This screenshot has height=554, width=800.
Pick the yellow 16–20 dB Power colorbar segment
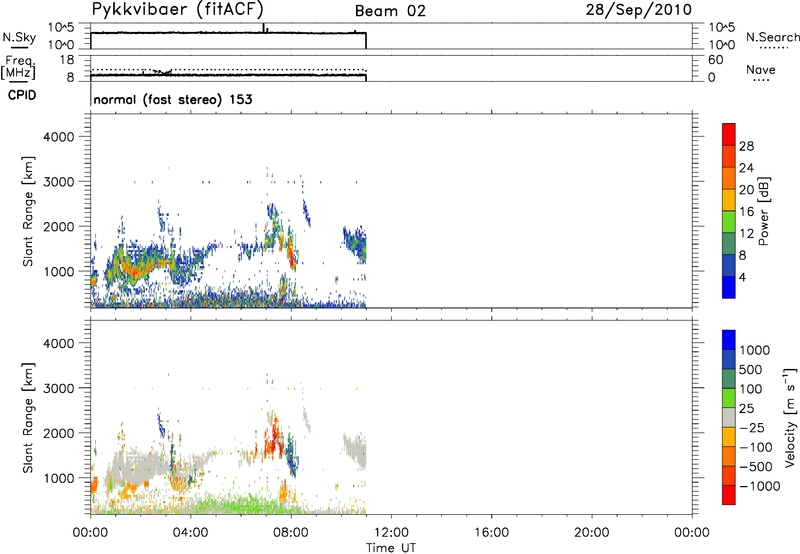pyautogui.click(x=729, y=199)
